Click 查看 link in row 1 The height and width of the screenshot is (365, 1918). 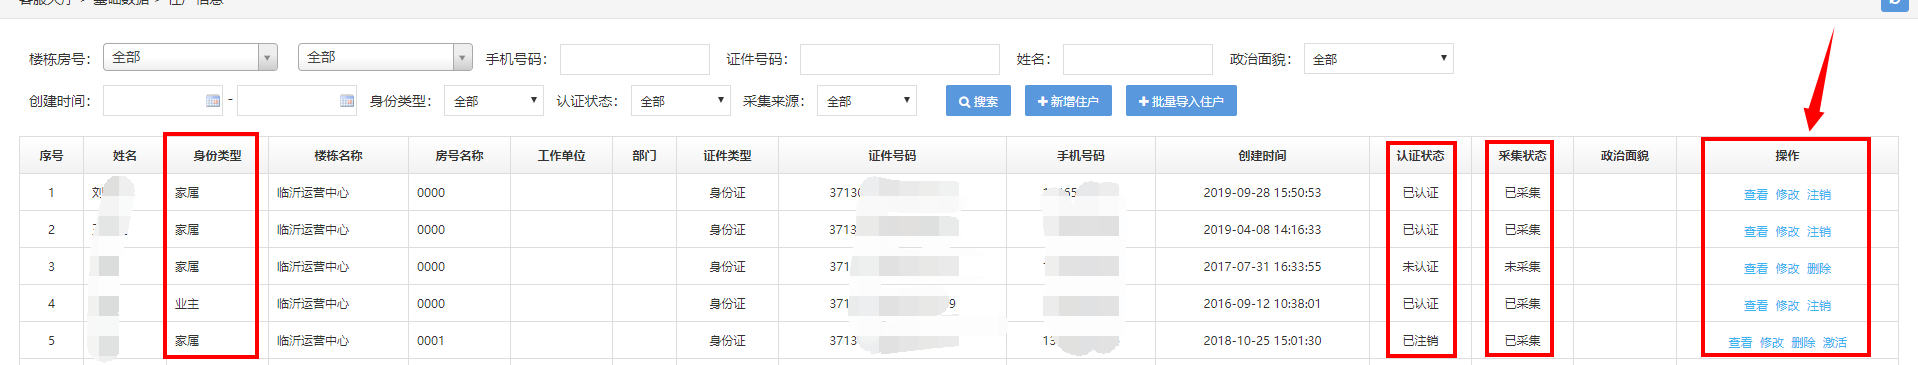pos(1756,195)
